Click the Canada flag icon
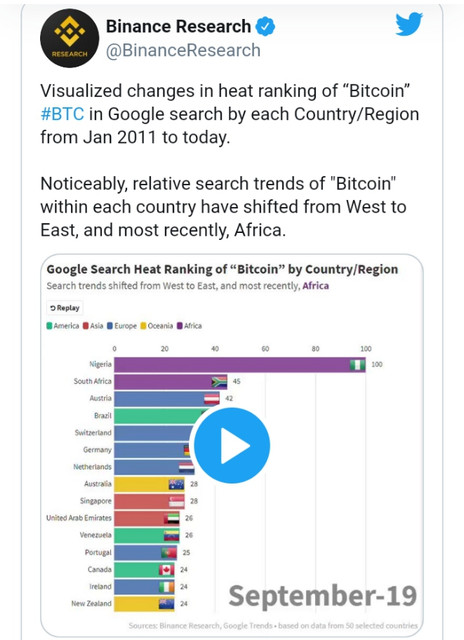The height and width of the screenshot is (640, 464). 167,569
